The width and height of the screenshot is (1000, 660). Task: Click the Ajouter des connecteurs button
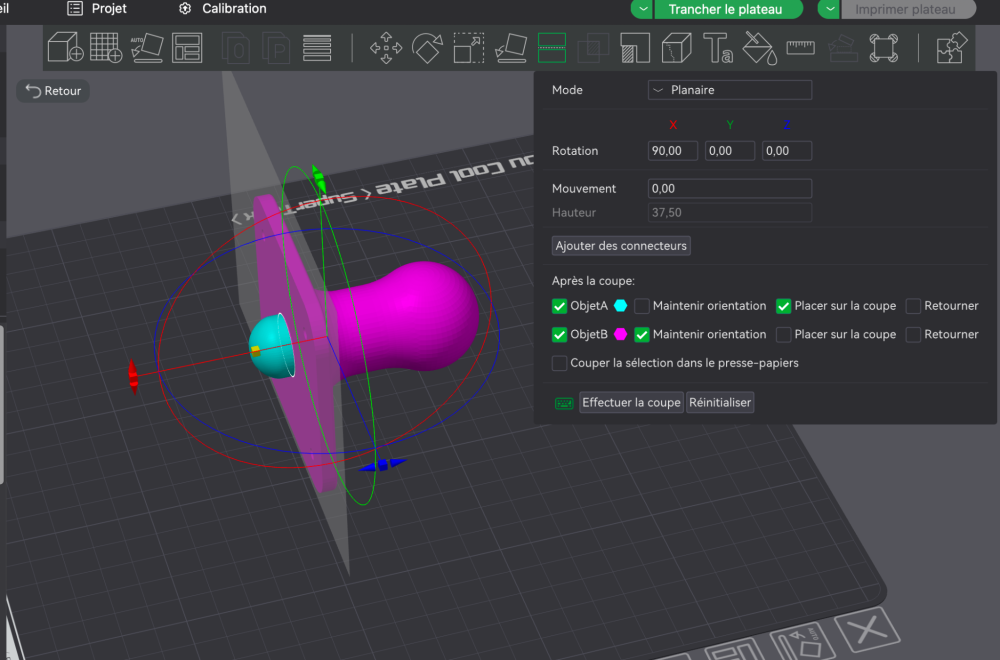click(x=621, y=246)
